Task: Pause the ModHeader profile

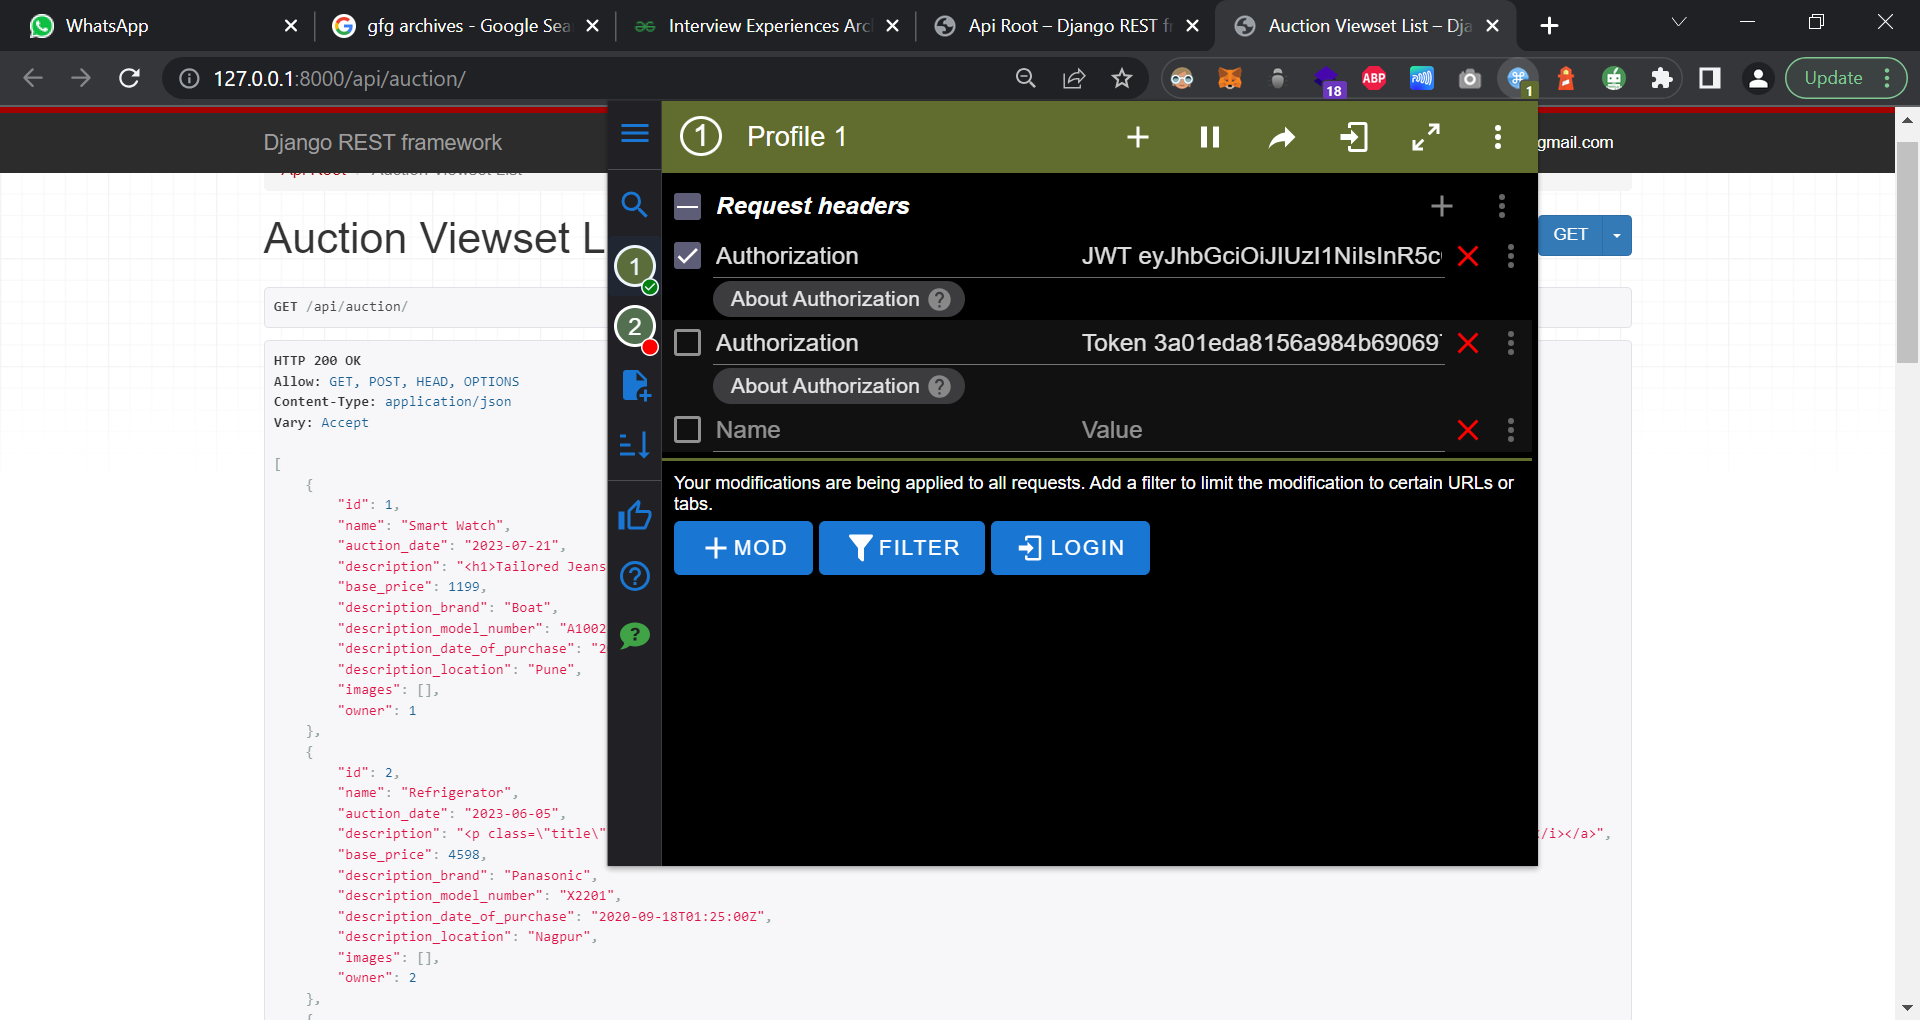Action: [1210, 137]
